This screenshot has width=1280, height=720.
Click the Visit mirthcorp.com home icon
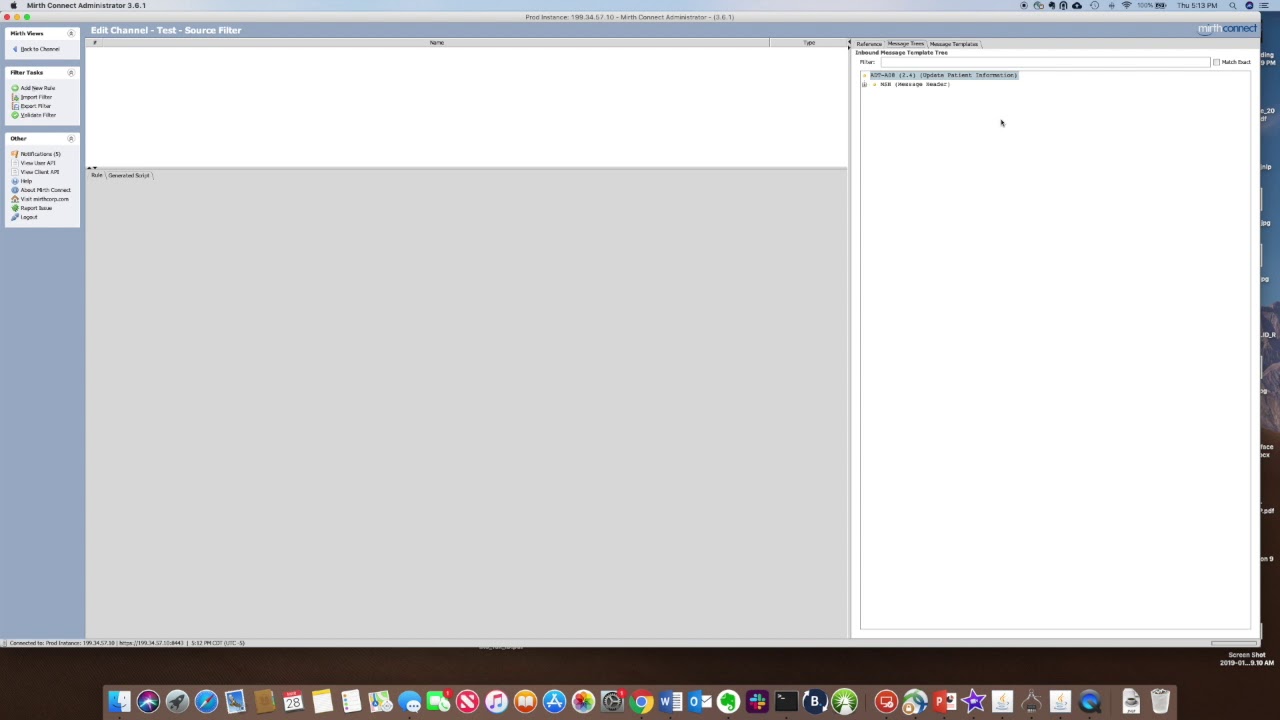[x=15, y=199]
